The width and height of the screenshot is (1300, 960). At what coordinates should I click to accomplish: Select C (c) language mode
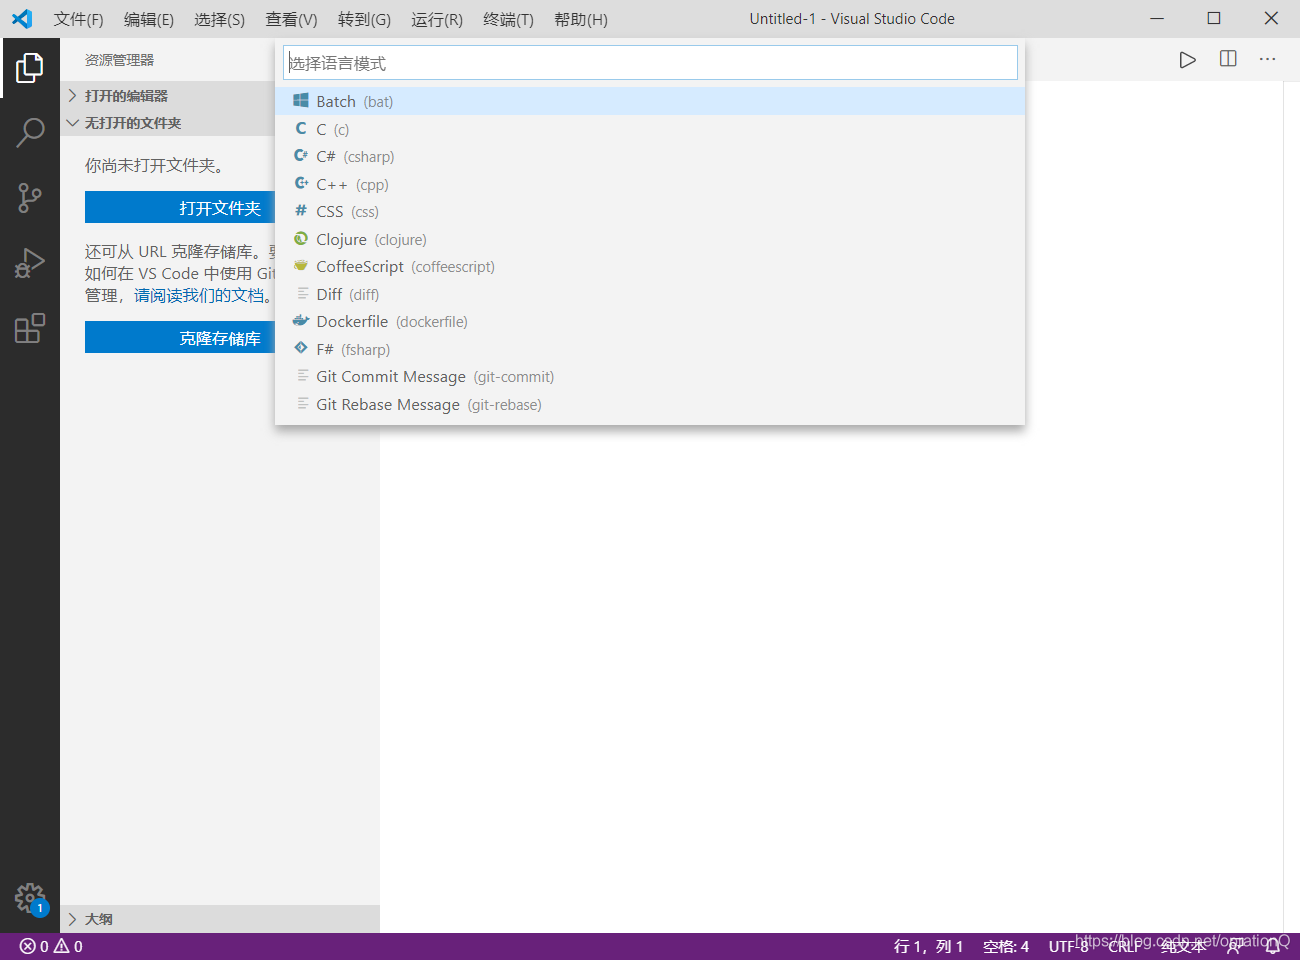tap(650, 129)
